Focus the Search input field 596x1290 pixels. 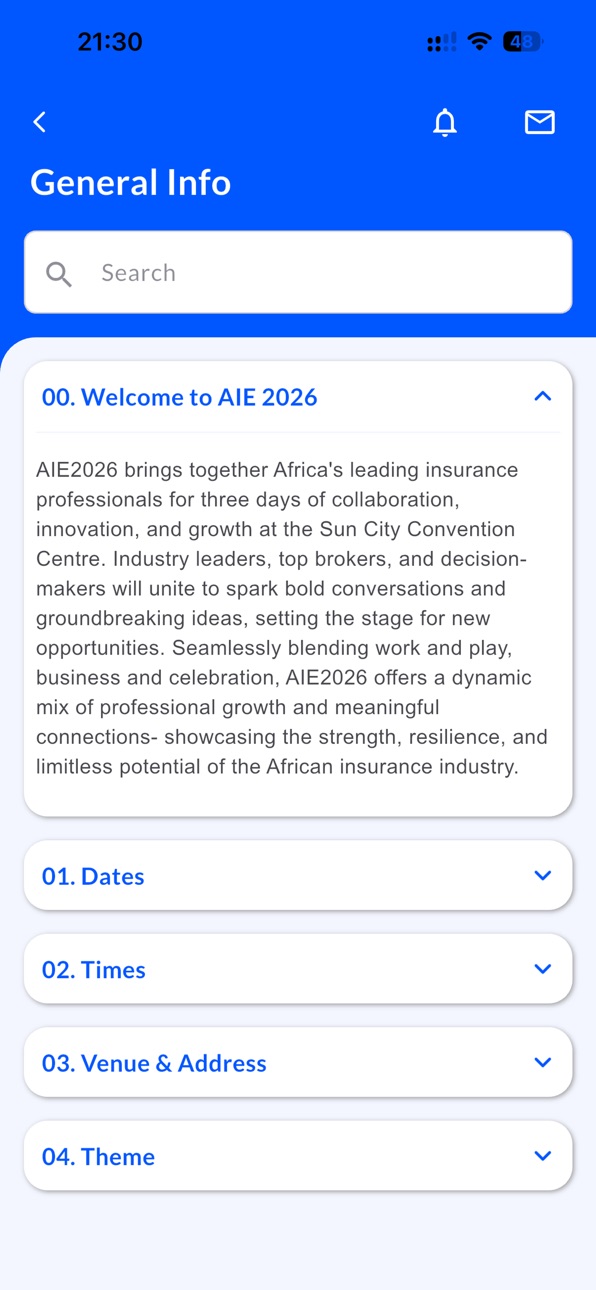pos(298,272)
